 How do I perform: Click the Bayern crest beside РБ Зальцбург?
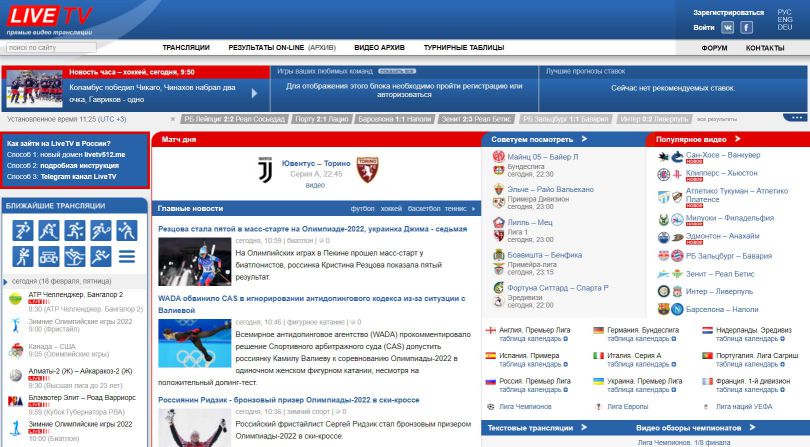click(677, 255)
